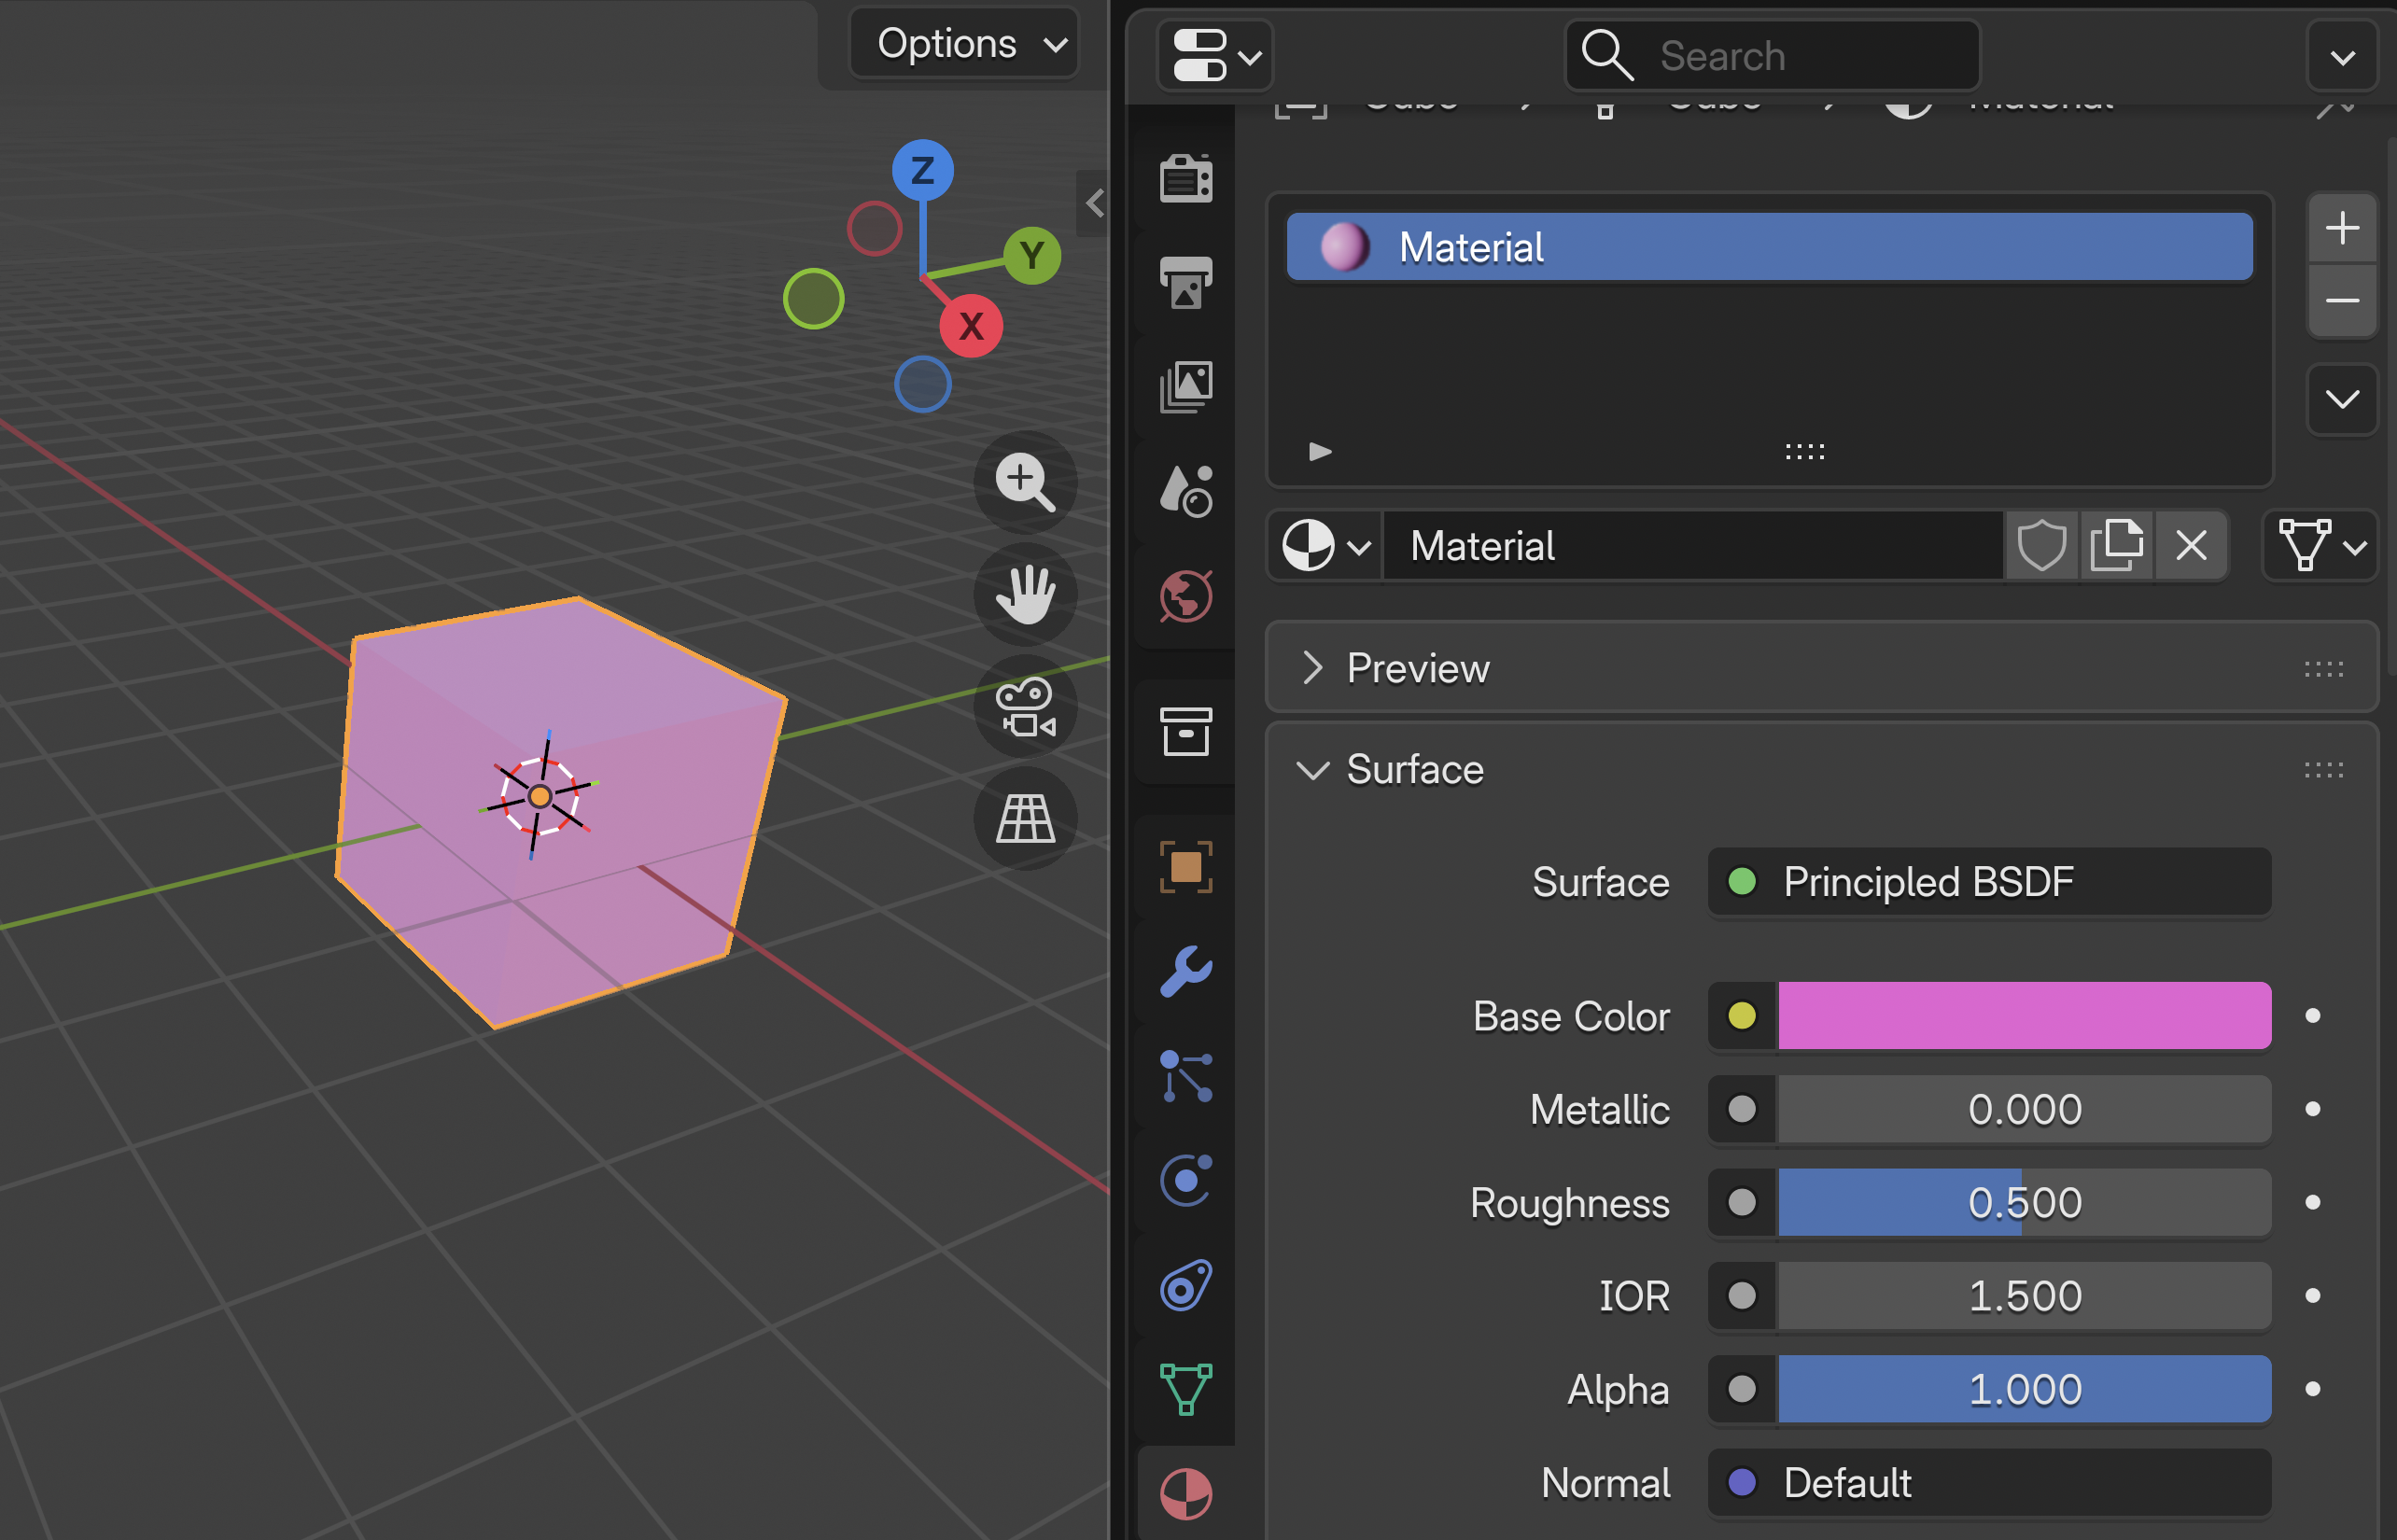Image resolution: width=2397 pixels, height=1540 pixels.
Task: Click the viewport Pan hand icon
Action: (1025, 594)
